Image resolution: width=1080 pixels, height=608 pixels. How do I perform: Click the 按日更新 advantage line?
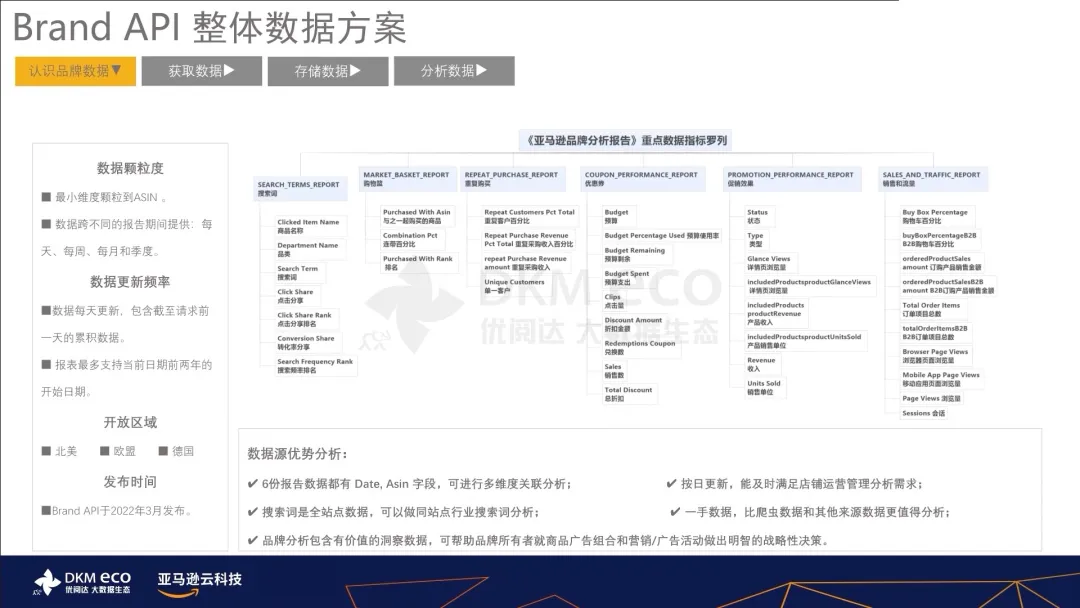pos(794,483)
